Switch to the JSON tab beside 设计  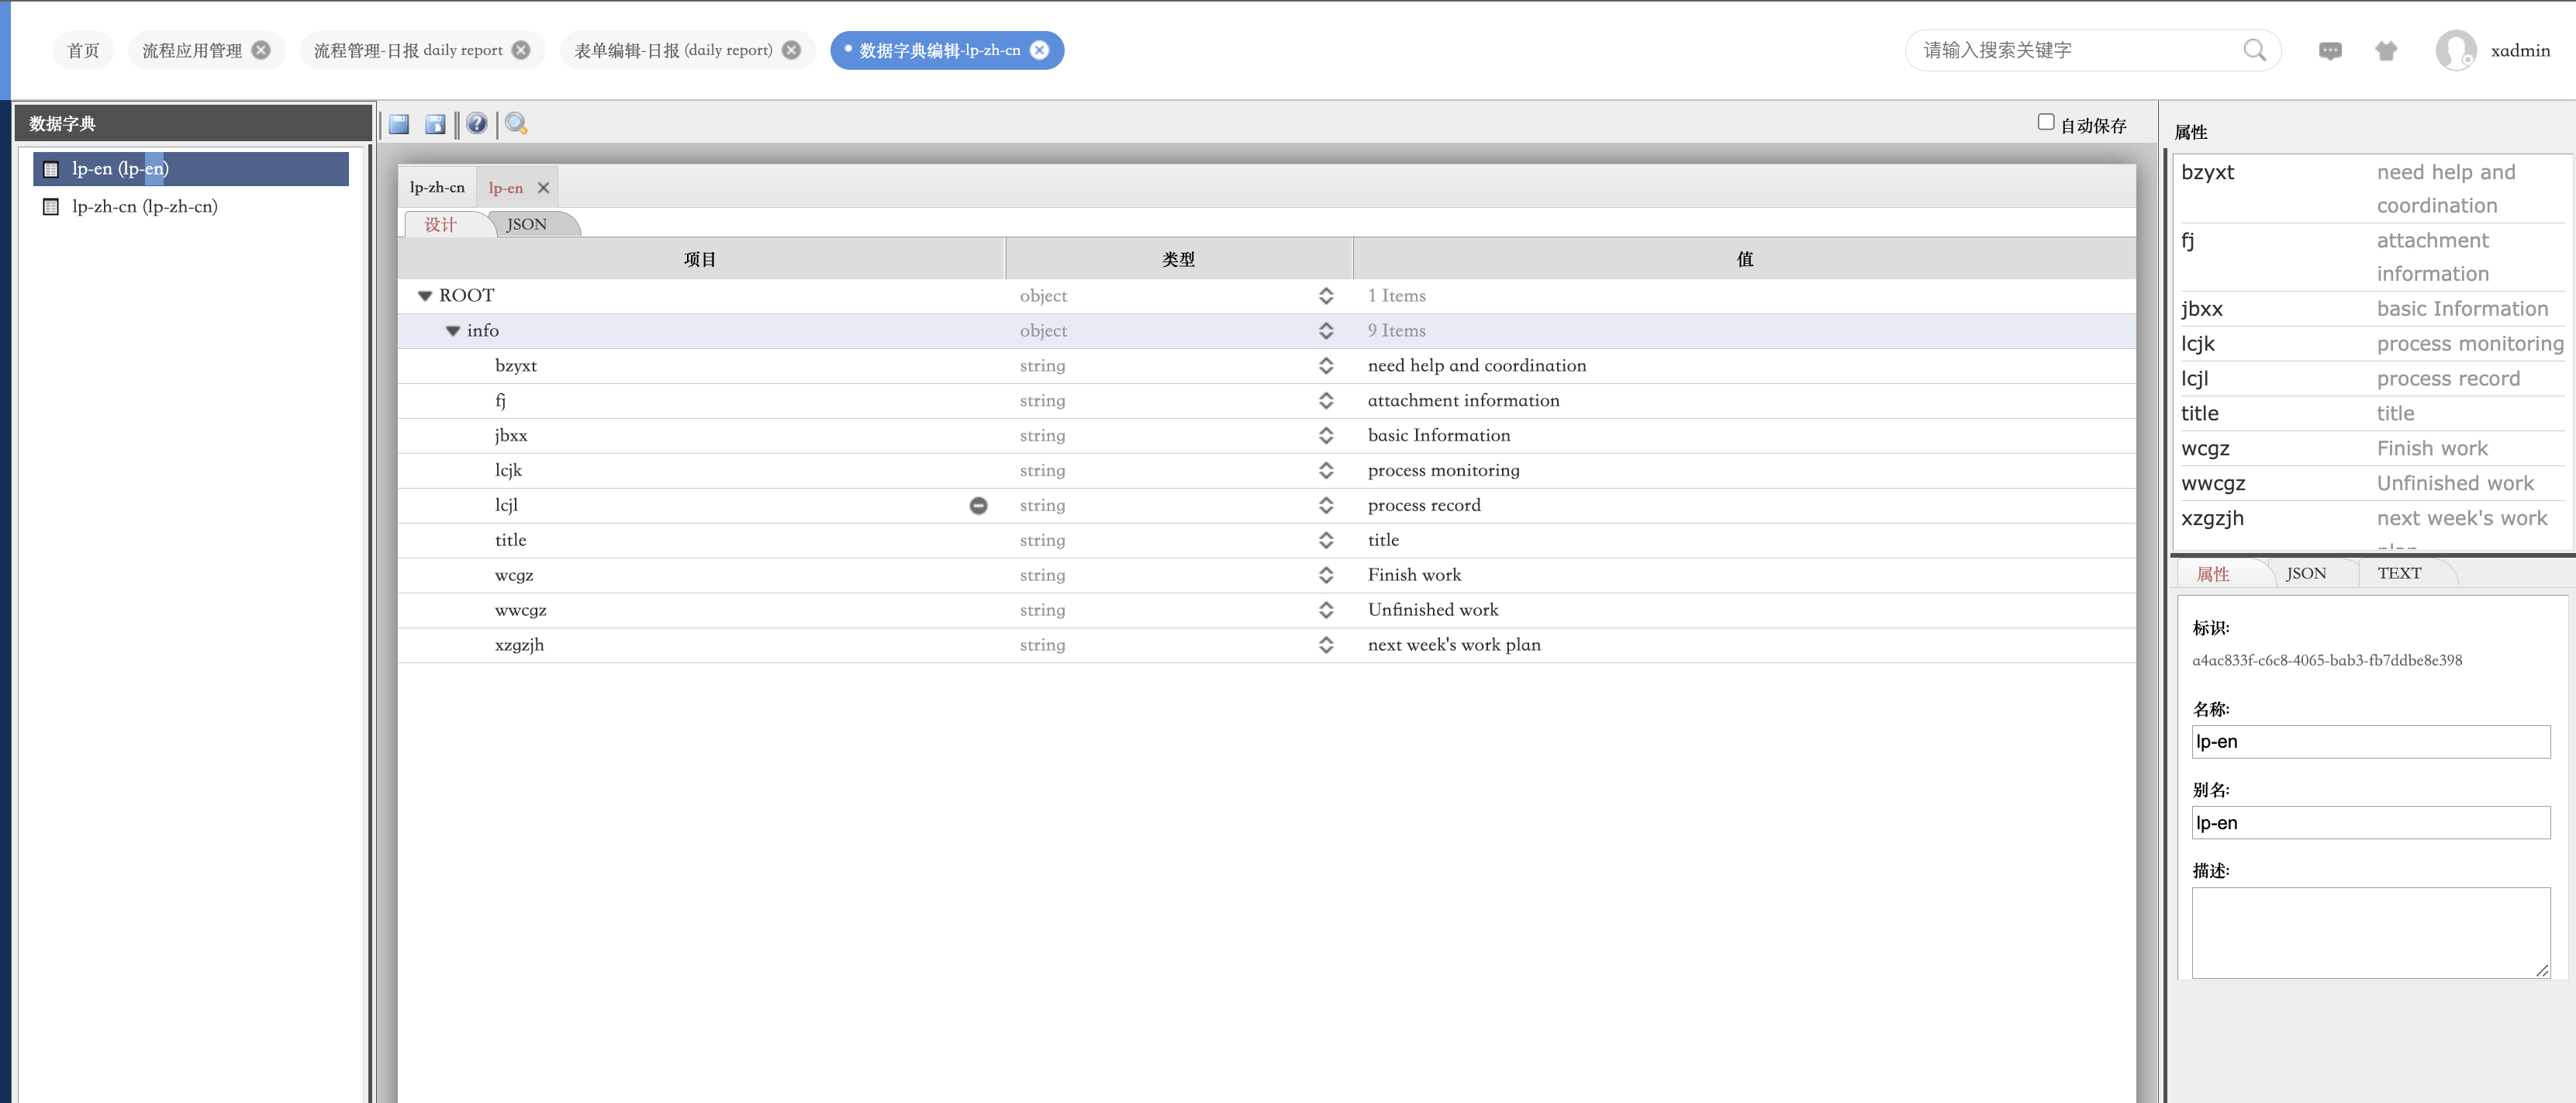527,224
